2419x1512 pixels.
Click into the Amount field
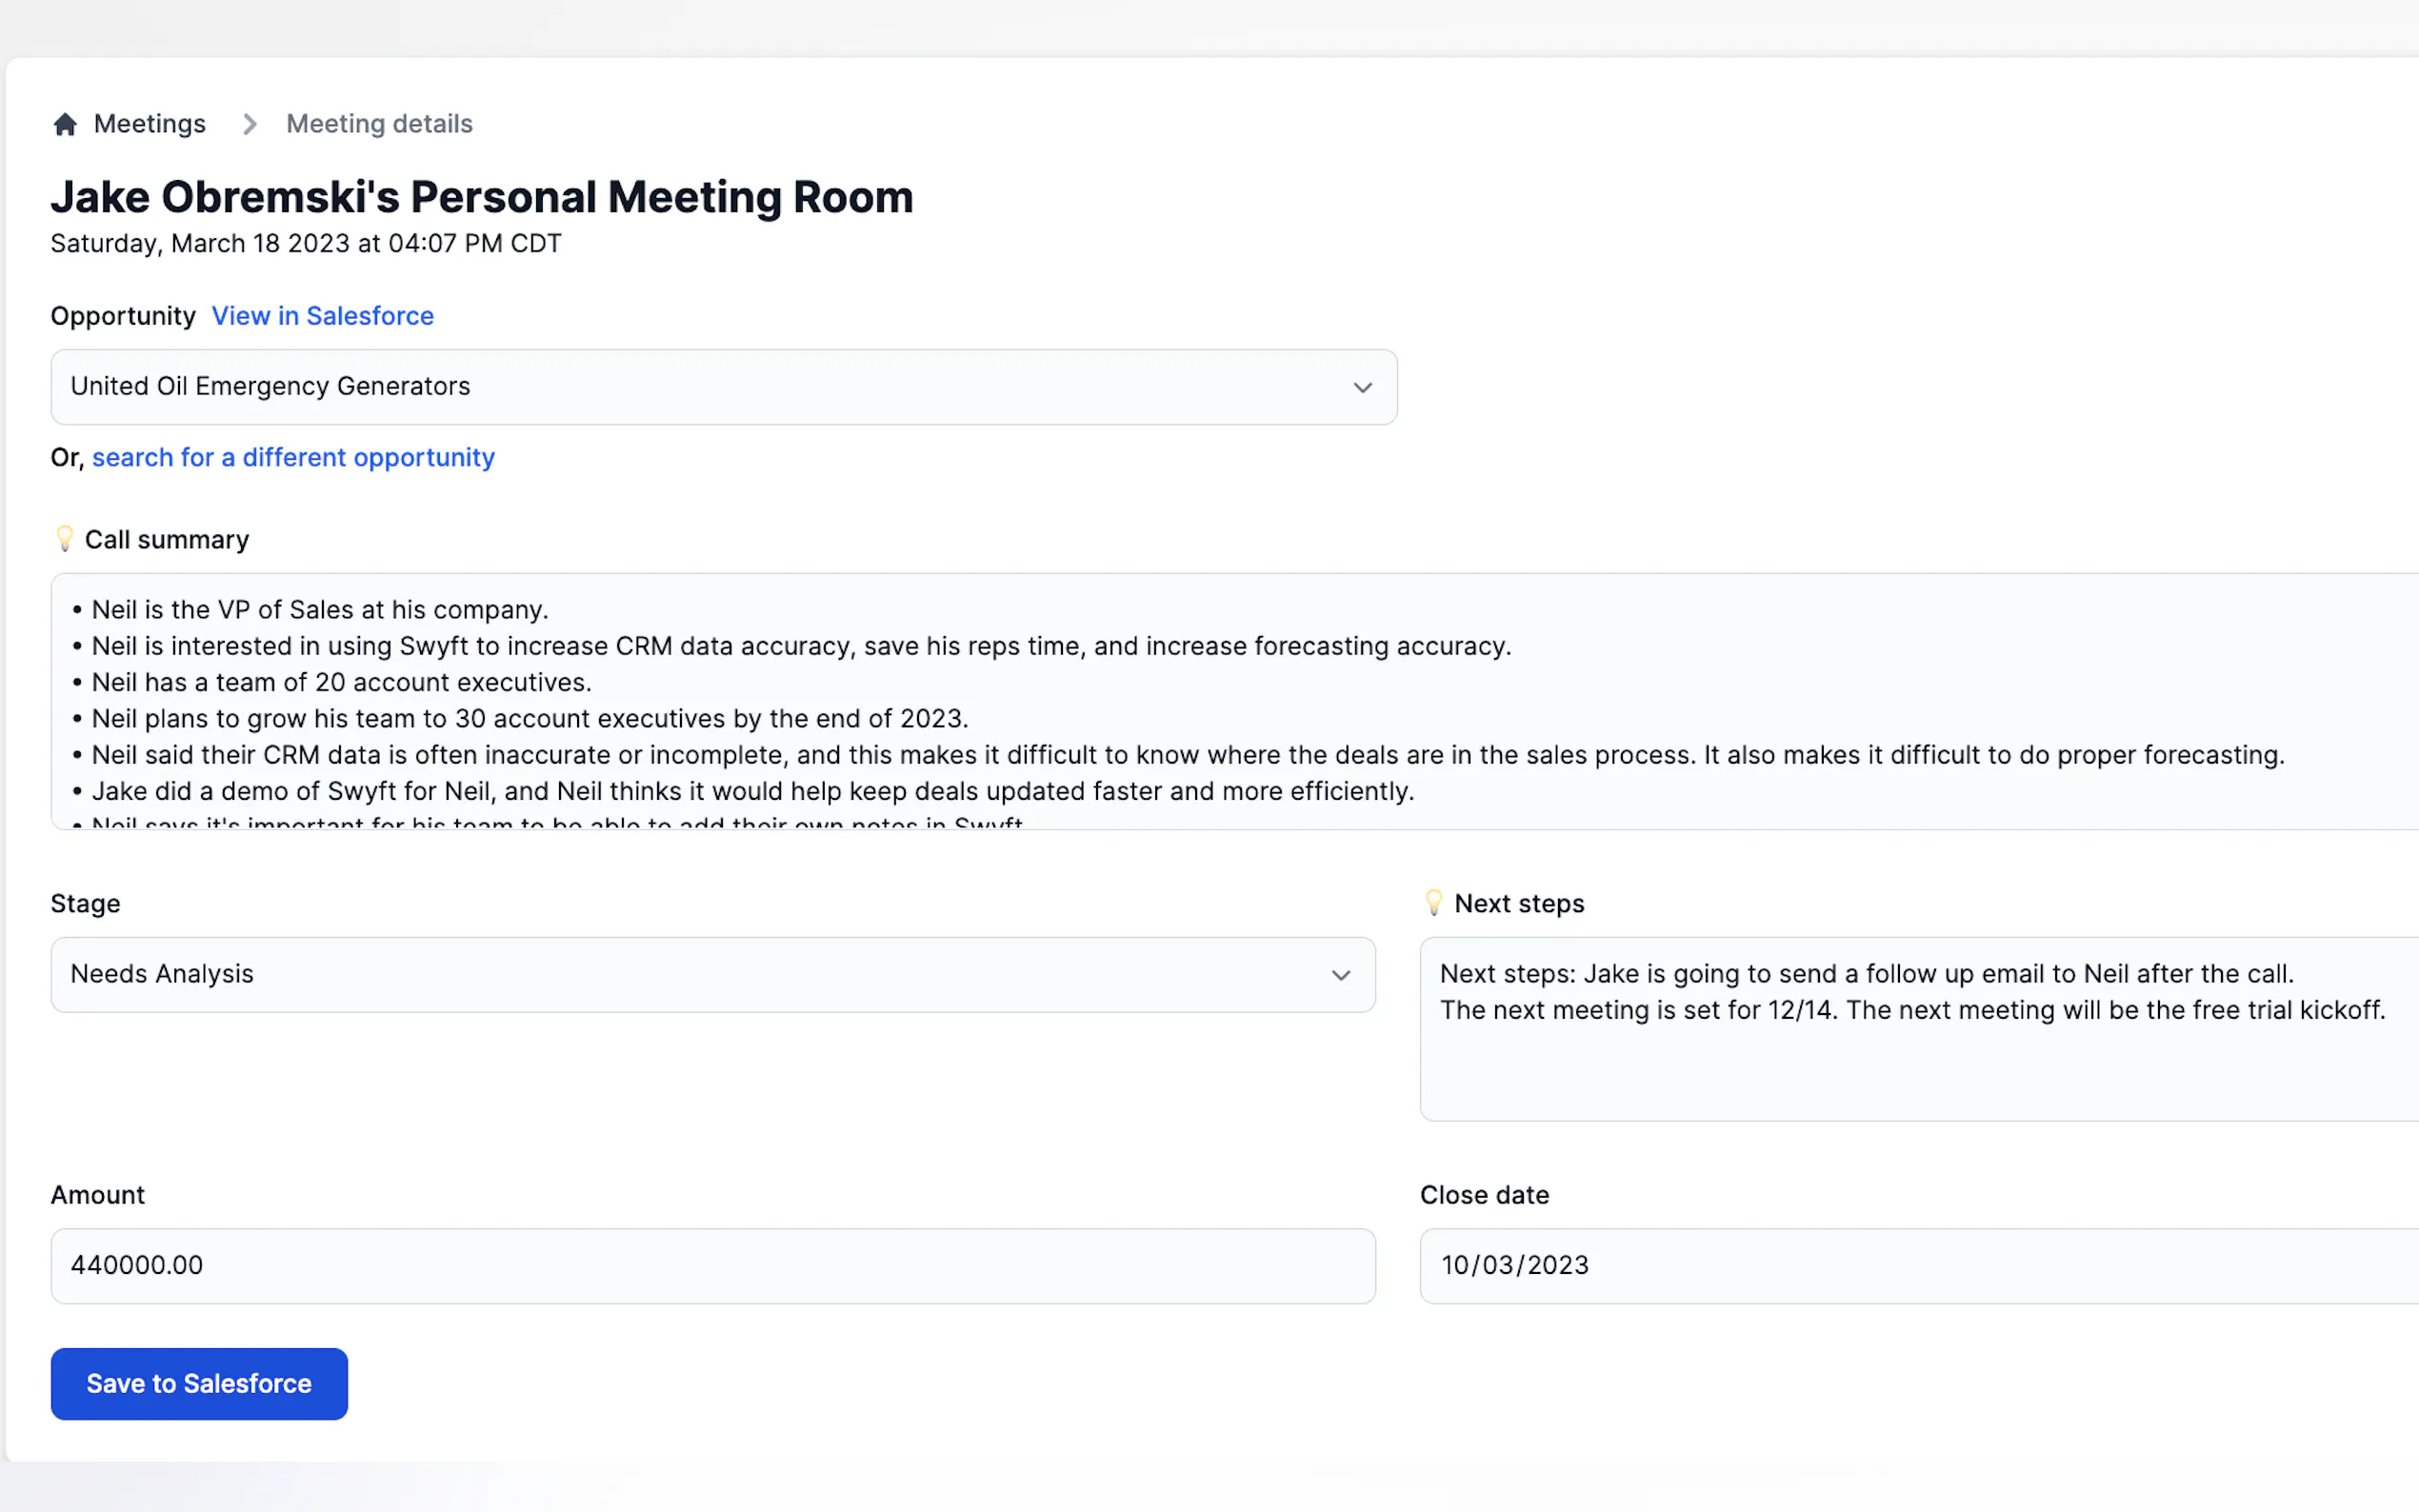pos(712,1265)
